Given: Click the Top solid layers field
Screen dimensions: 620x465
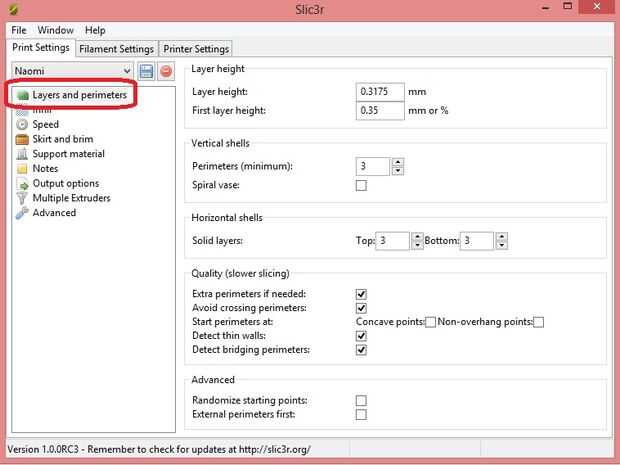Looking at the screenshot, I should click(393, 241).
